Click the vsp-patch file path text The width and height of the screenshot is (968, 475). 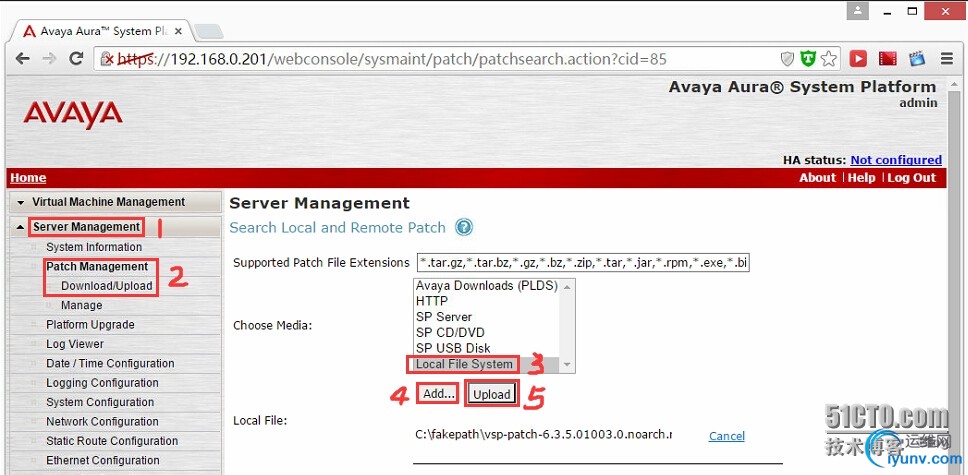point(543,435)
